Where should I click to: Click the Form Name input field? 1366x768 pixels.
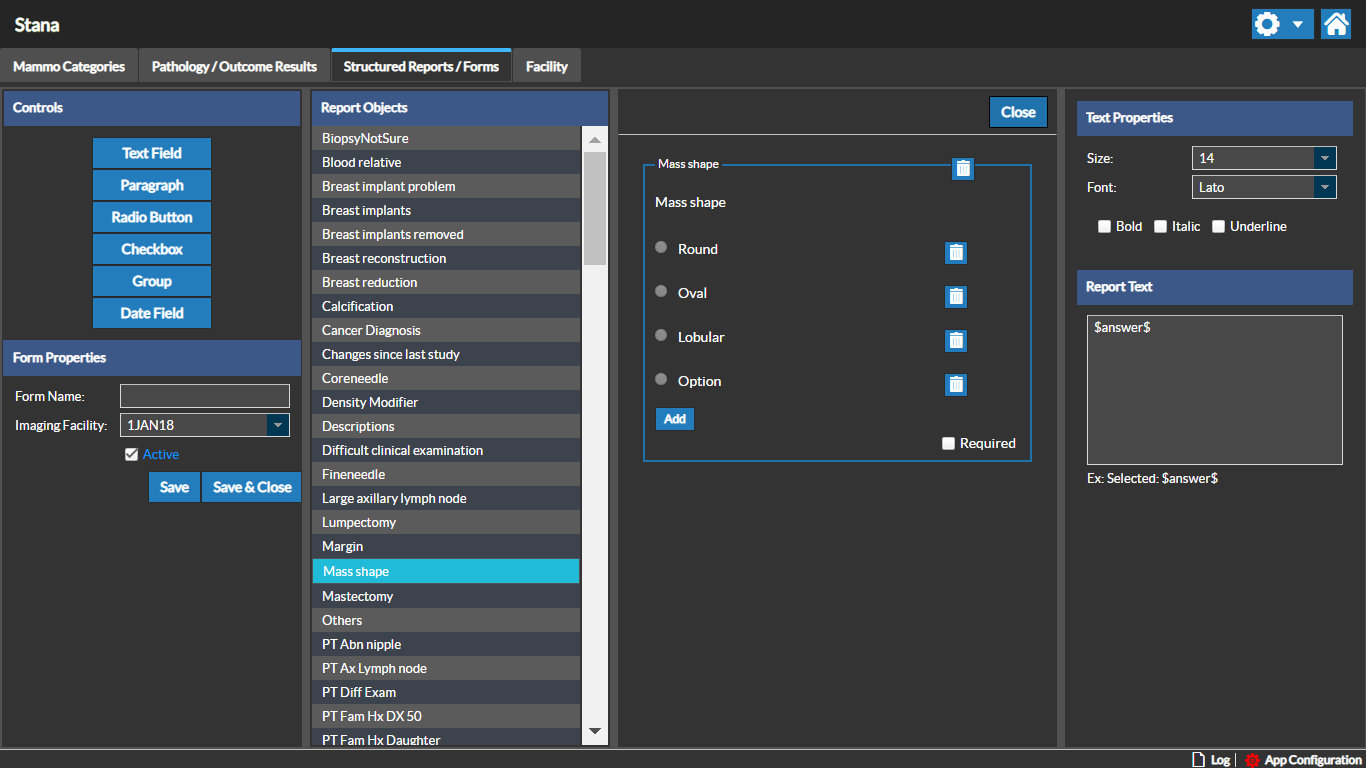(205, 396)
